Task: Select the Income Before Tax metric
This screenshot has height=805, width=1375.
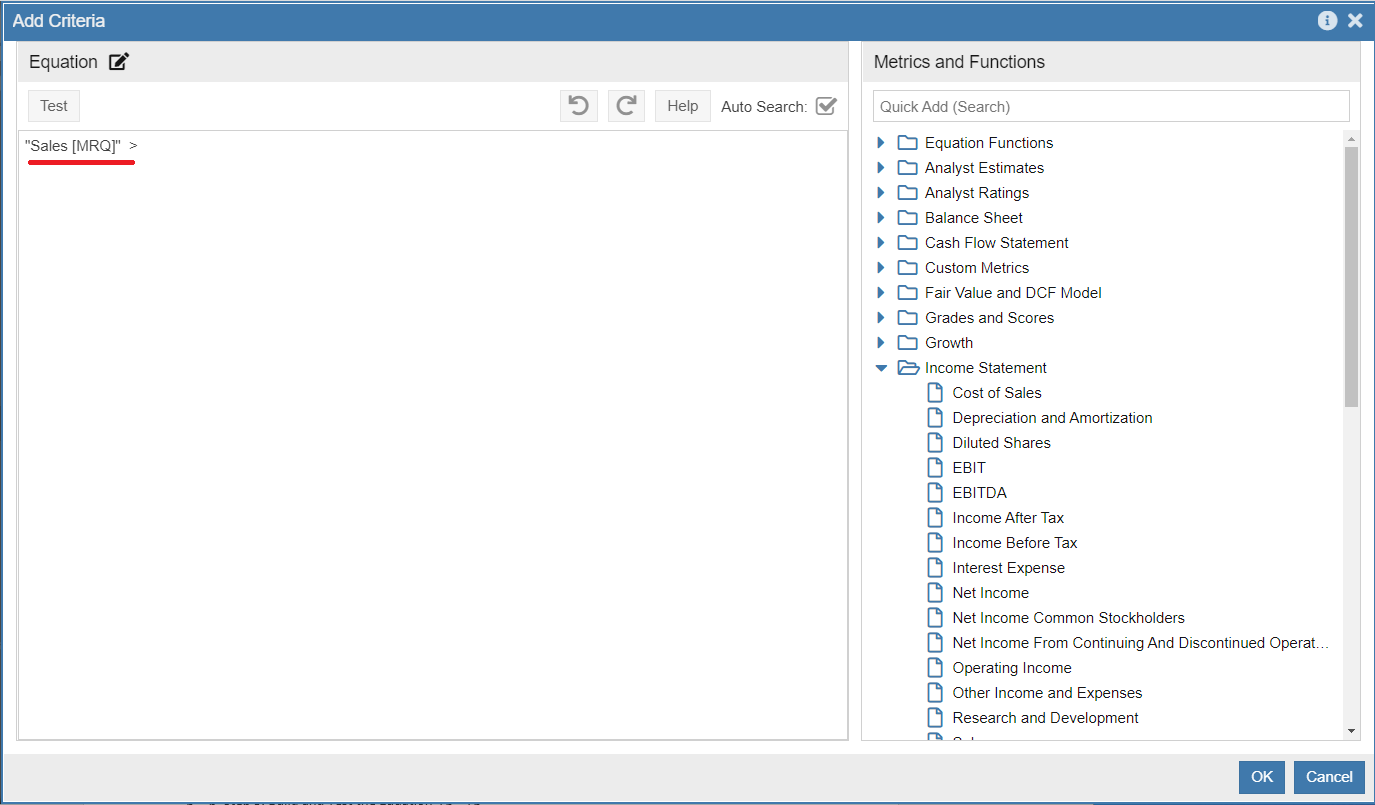Action: (x=1015, y=543)
